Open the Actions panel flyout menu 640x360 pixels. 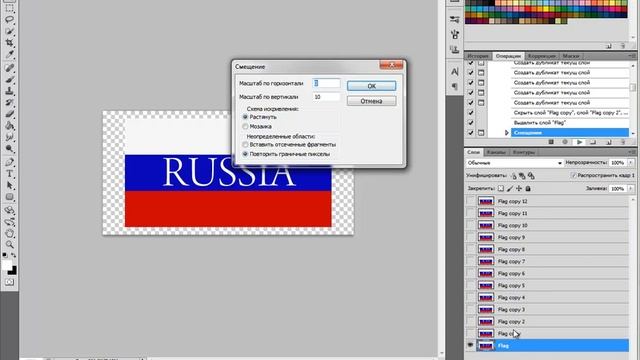[632, 56]
